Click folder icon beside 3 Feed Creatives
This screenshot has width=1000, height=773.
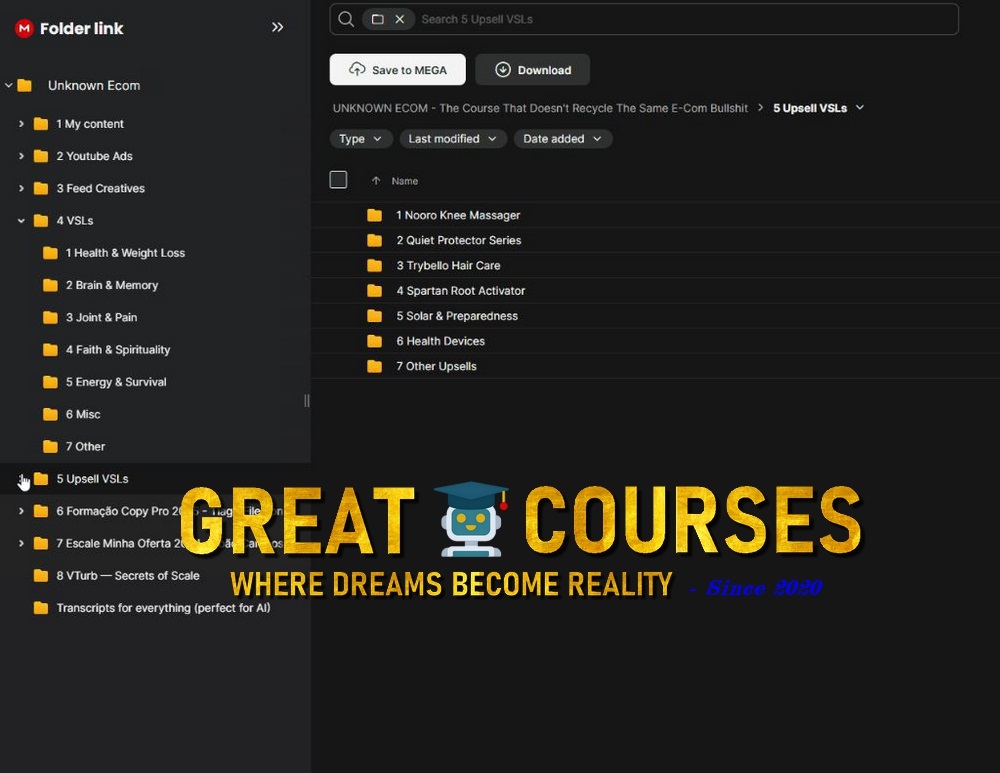[41, 188]
